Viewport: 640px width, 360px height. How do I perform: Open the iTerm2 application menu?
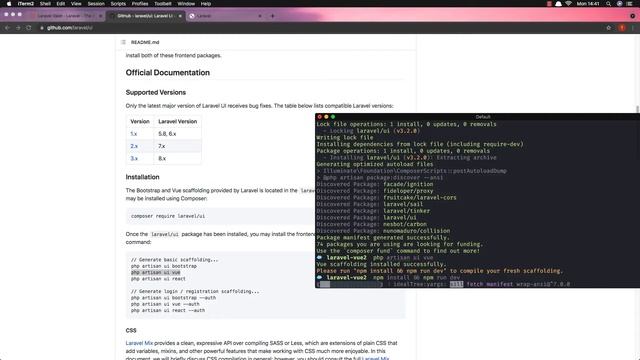pos(26,4)
